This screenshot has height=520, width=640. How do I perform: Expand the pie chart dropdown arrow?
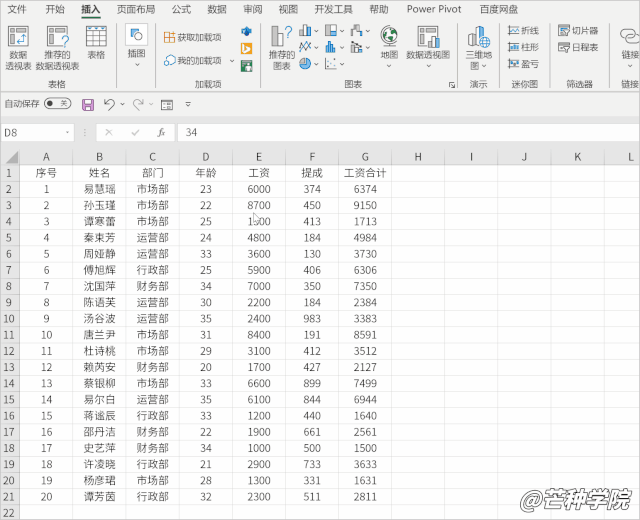coord(316,64)
